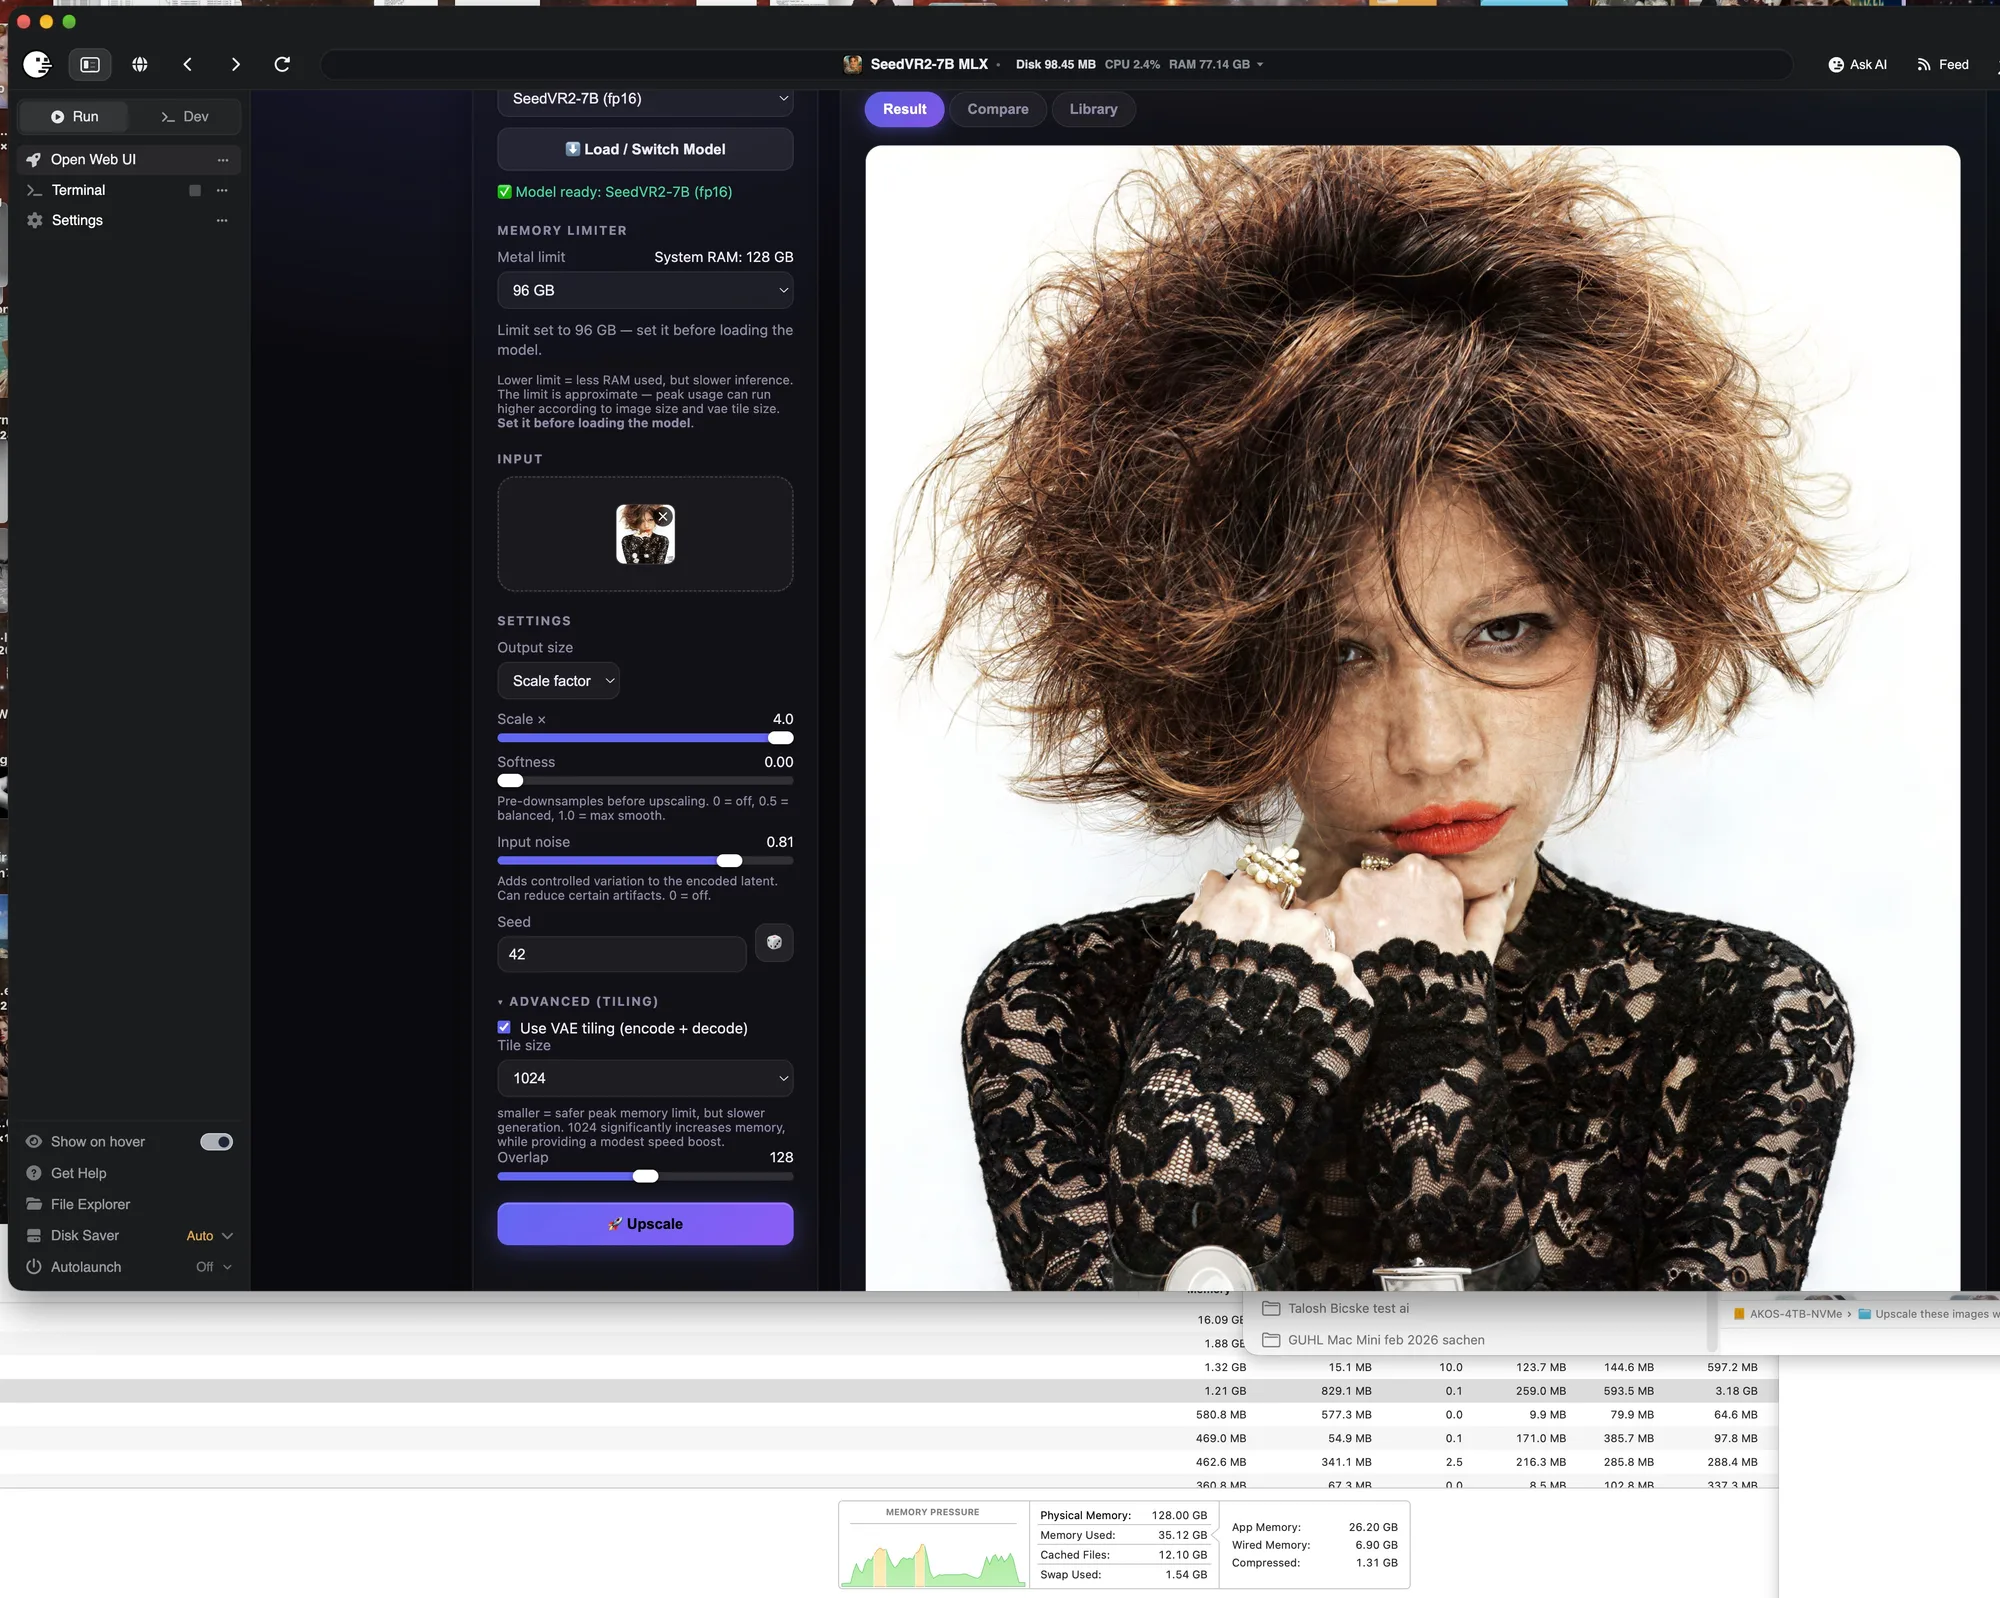
Task: Click the Upscale button
Action: [x=645, y=1224]
